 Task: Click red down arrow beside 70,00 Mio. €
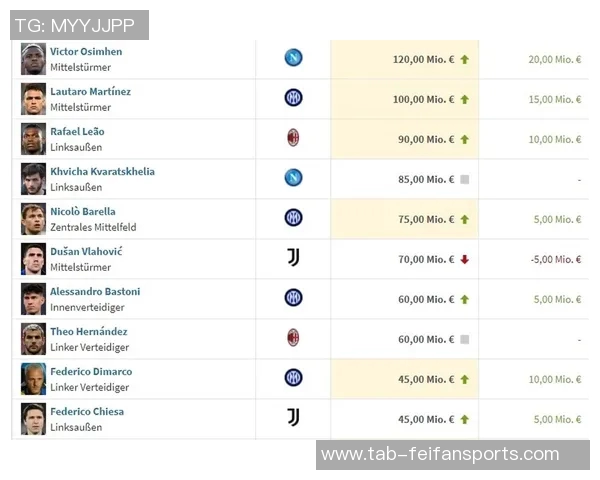click(x=464, y=260)
